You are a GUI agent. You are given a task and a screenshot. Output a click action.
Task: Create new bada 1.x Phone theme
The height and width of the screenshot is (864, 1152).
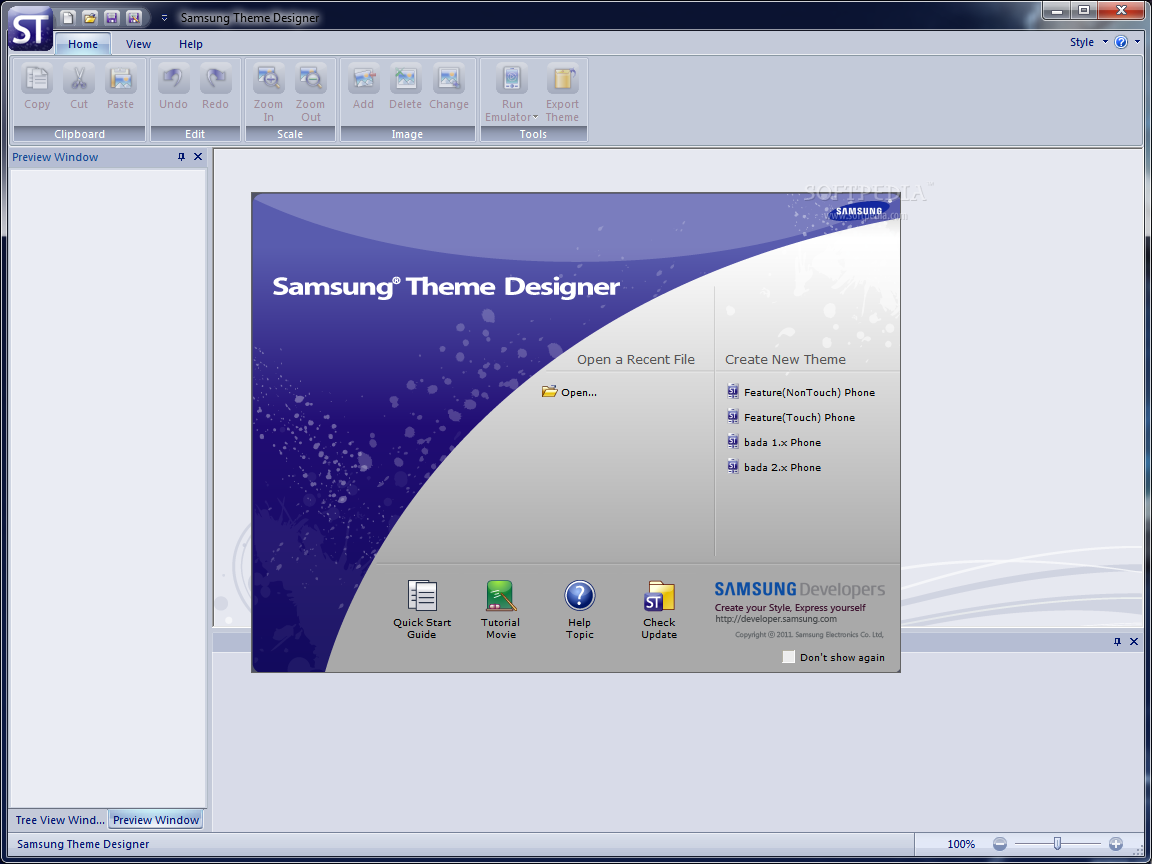point(774,442)
